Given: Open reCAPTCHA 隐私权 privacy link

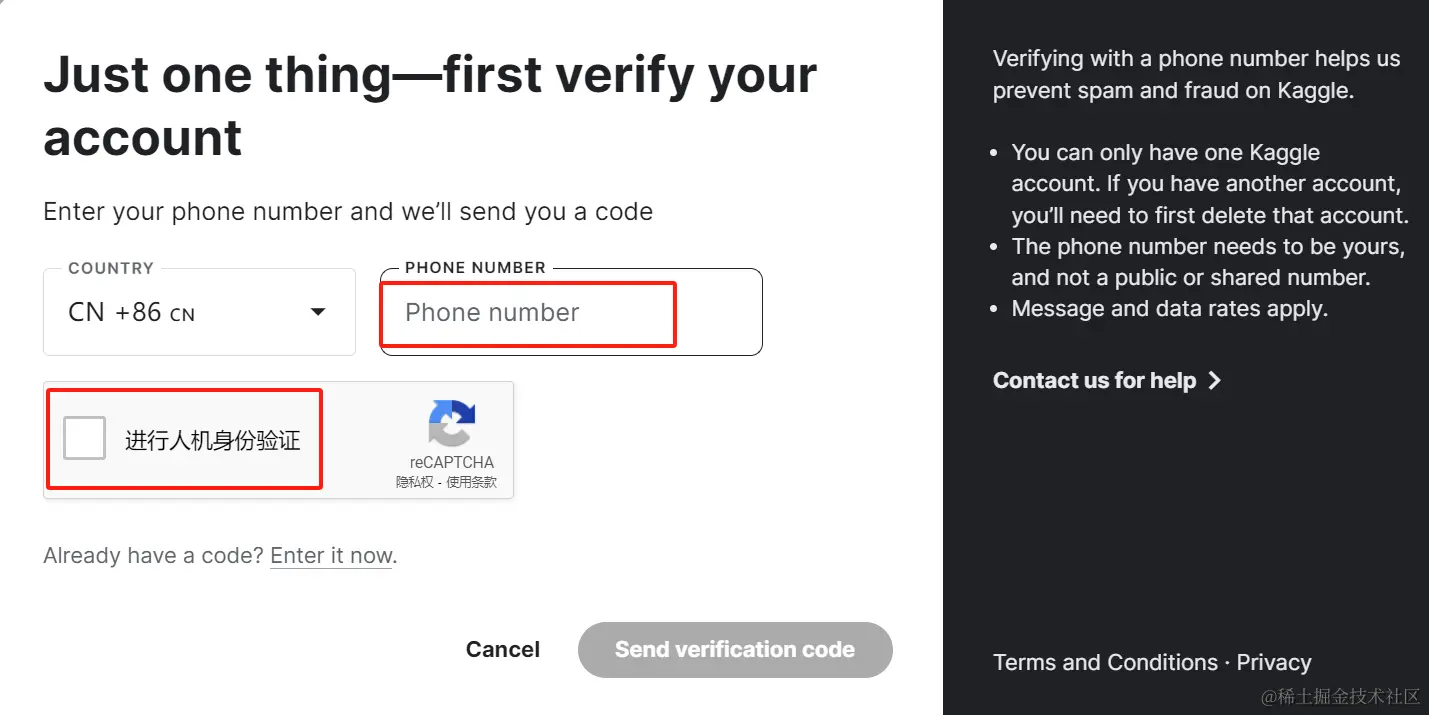Looking at the screenshot, I should coord(415,482).
